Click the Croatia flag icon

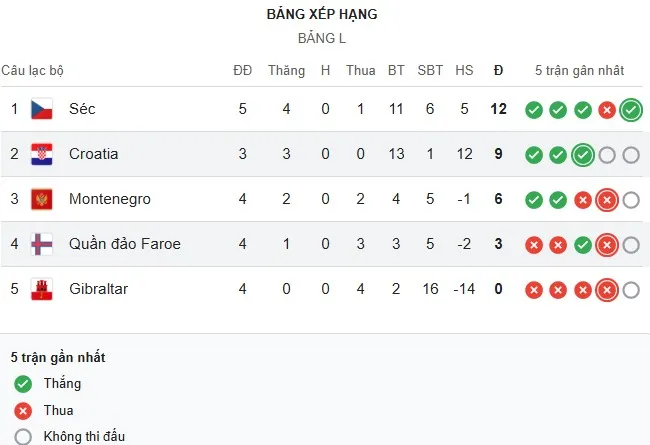click(41, 154)
